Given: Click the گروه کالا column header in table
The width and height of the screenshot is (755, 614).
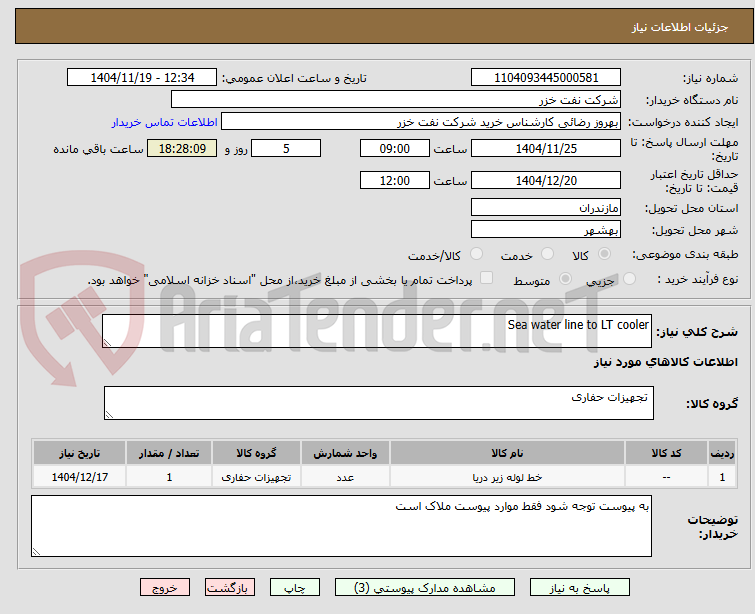Looking at the screenshot, I should (256, 453).
